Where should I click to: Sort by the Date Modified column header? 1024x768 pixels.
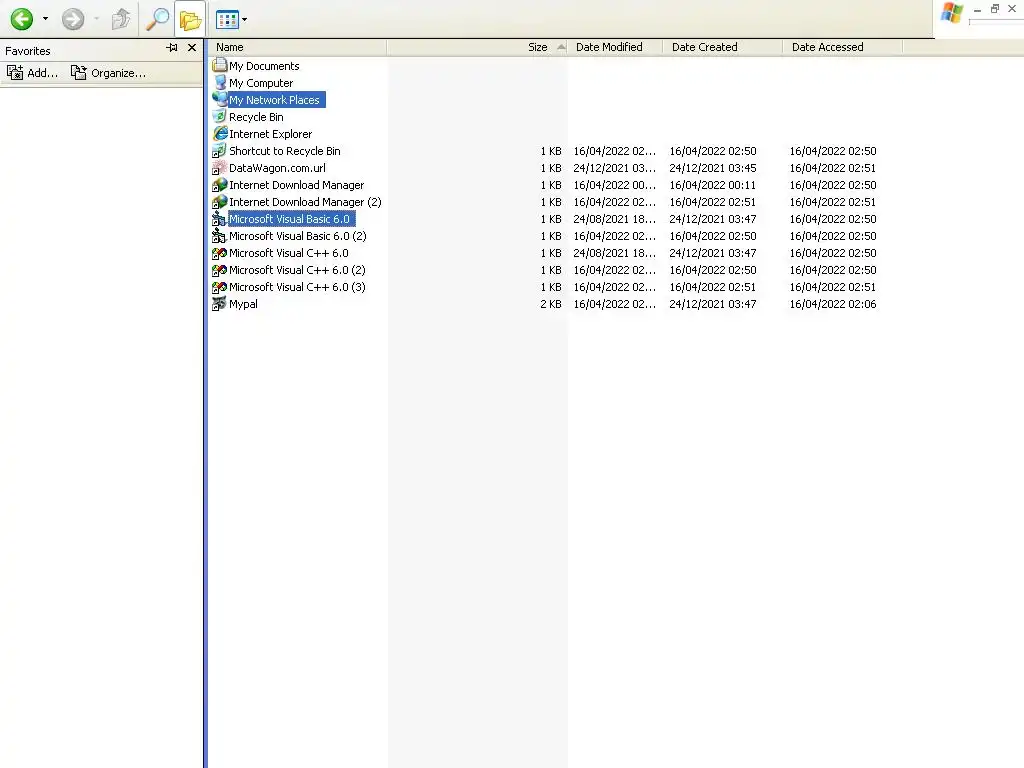pyautogui.click(x=615, y=47)
